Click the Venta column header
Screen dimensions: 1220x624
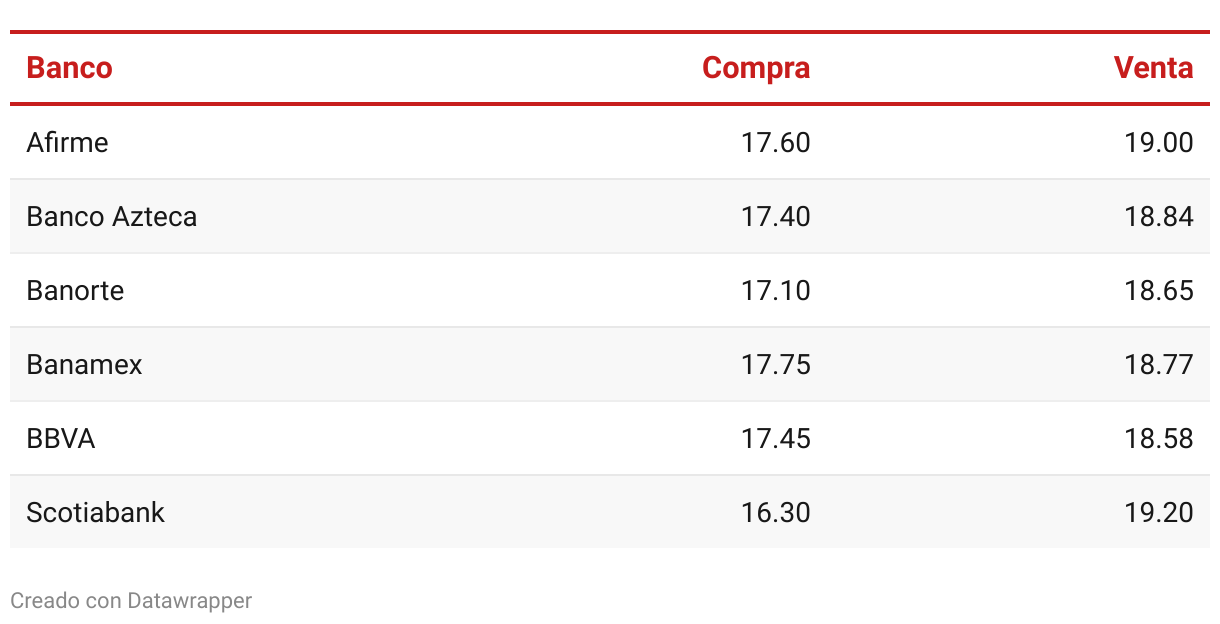(1154, 68)
